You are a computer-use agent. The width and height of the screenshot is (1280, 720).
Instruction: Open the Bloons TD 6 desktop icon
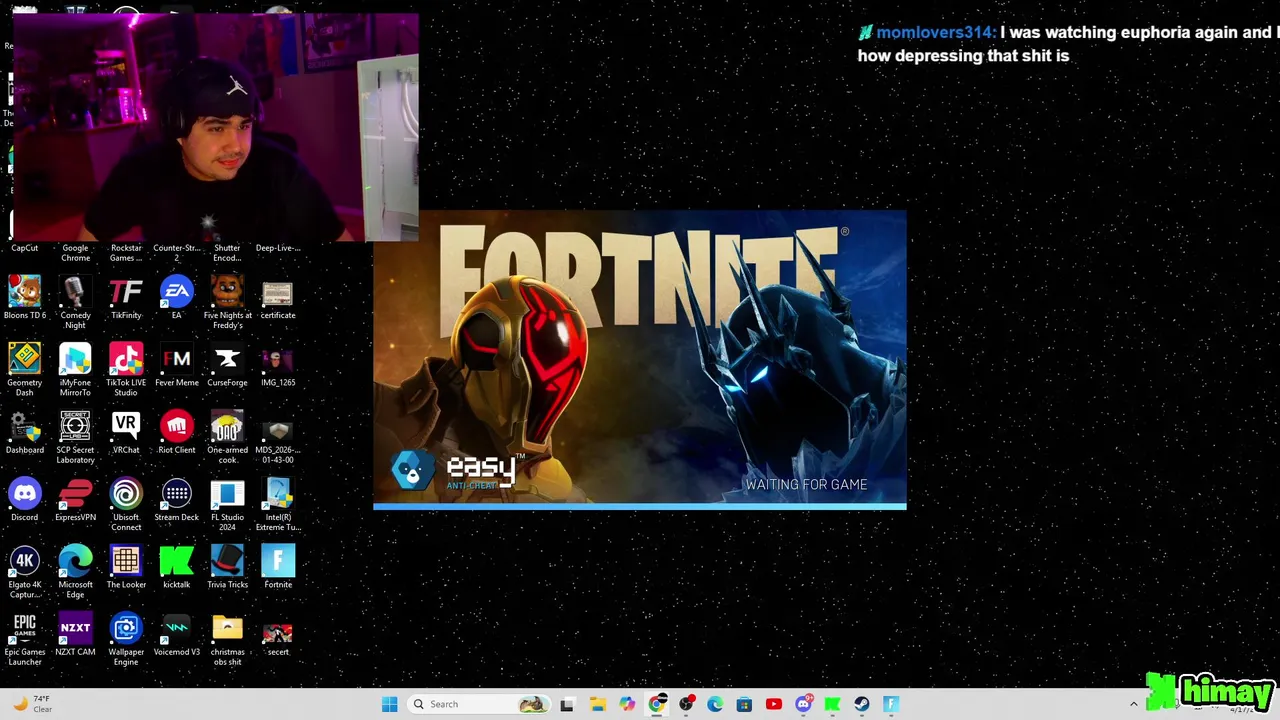(x=24, y=298)
